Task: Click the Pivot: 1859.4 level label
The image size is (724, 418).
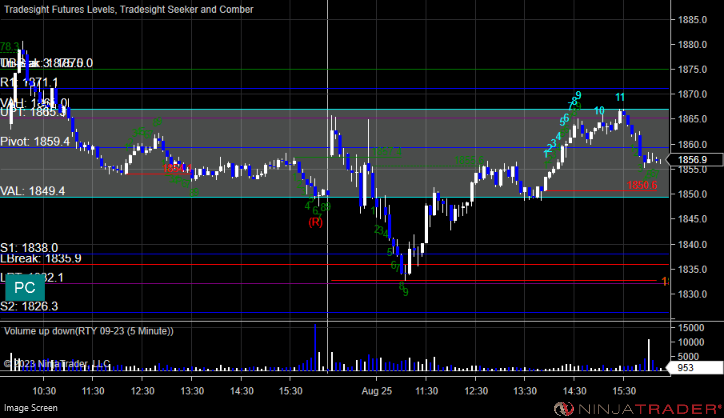Action: pyautogui.click(x=35, y=141)
